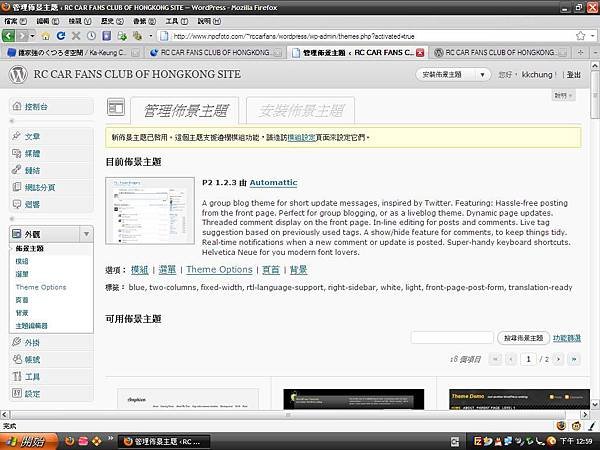600x450 pixels.
Task: Open the 編輯 Edit menu
Action: pyautogui.click(x=47, y=21)
